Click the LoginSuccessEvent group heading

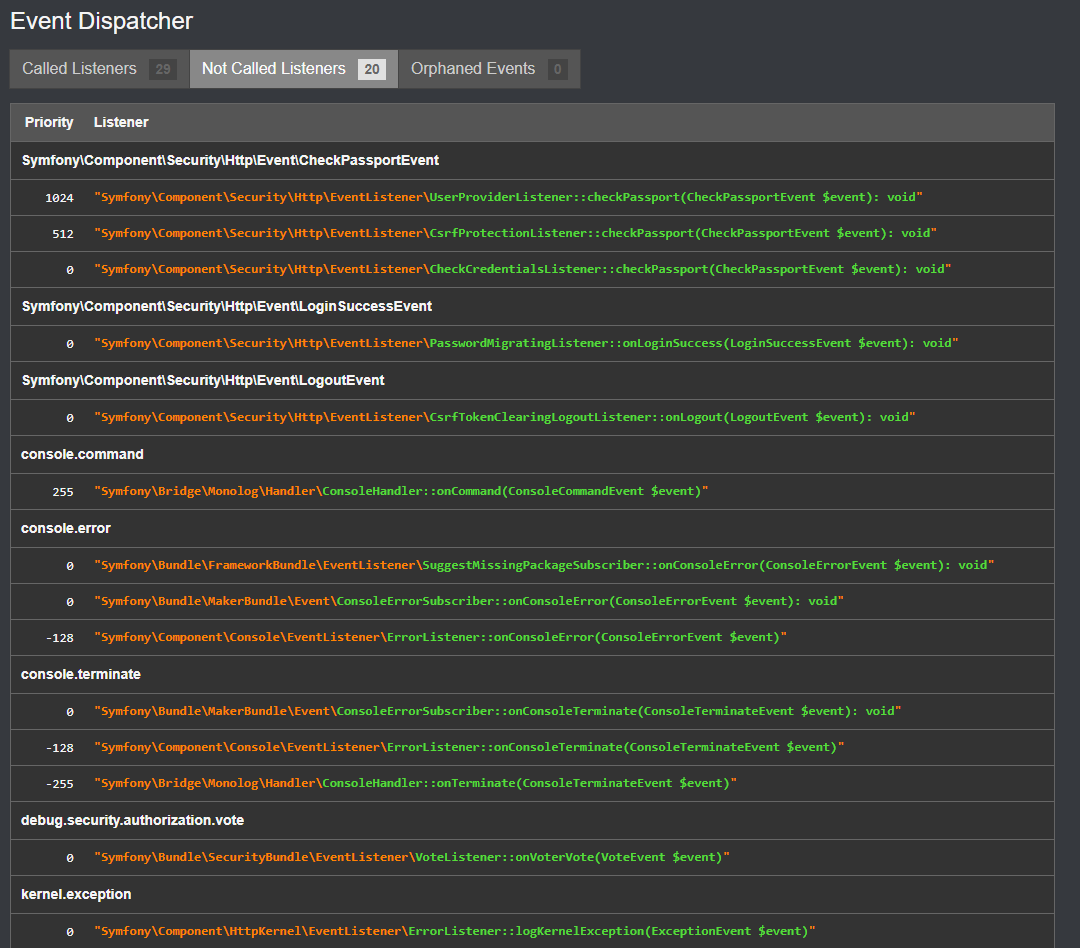pyautogui.click(x=227, y=307)
